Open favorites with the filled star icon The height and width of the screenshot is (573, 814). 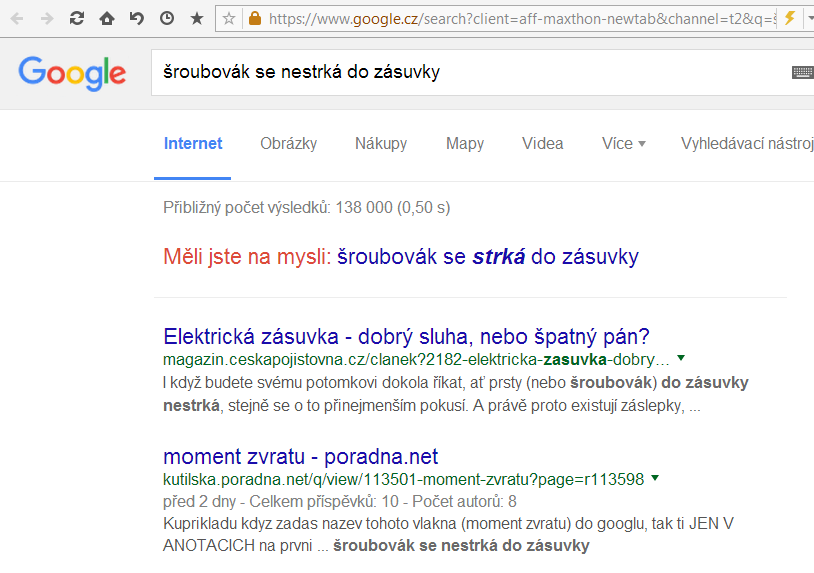[197, 18]
